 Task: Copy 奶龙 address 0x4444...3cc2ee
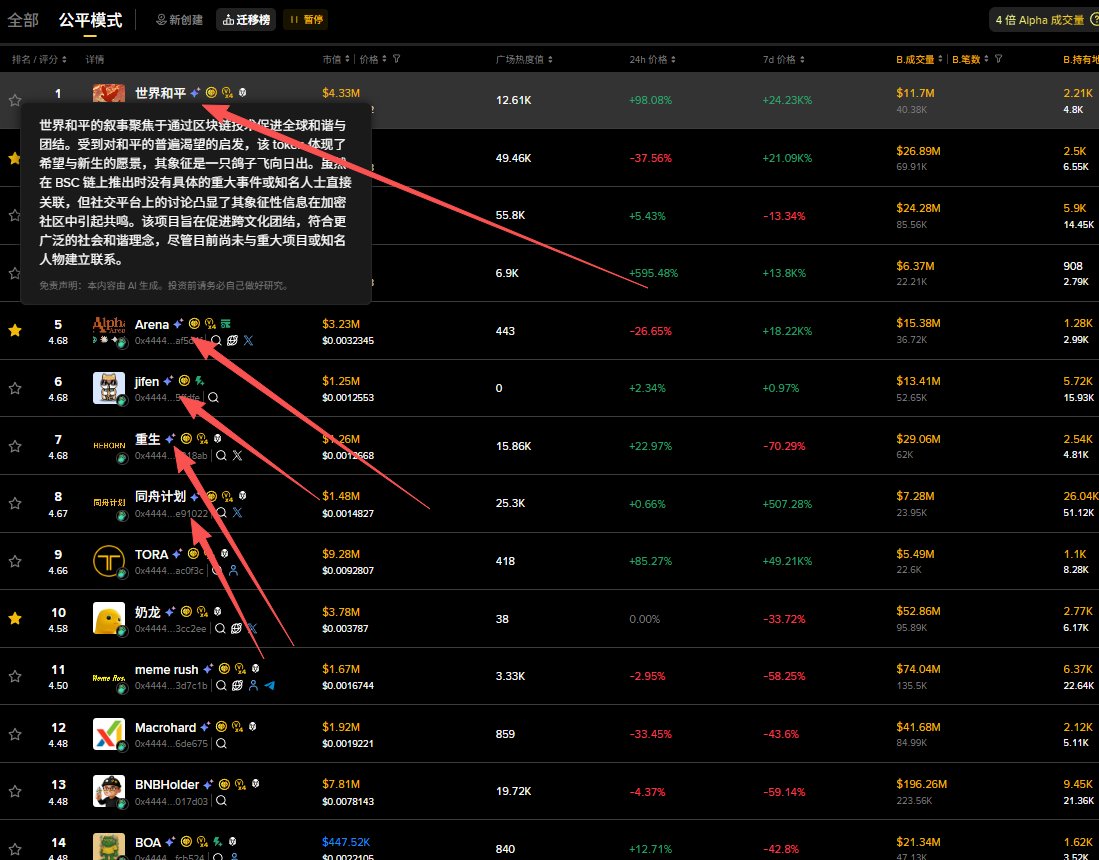[x=170, y=629]
